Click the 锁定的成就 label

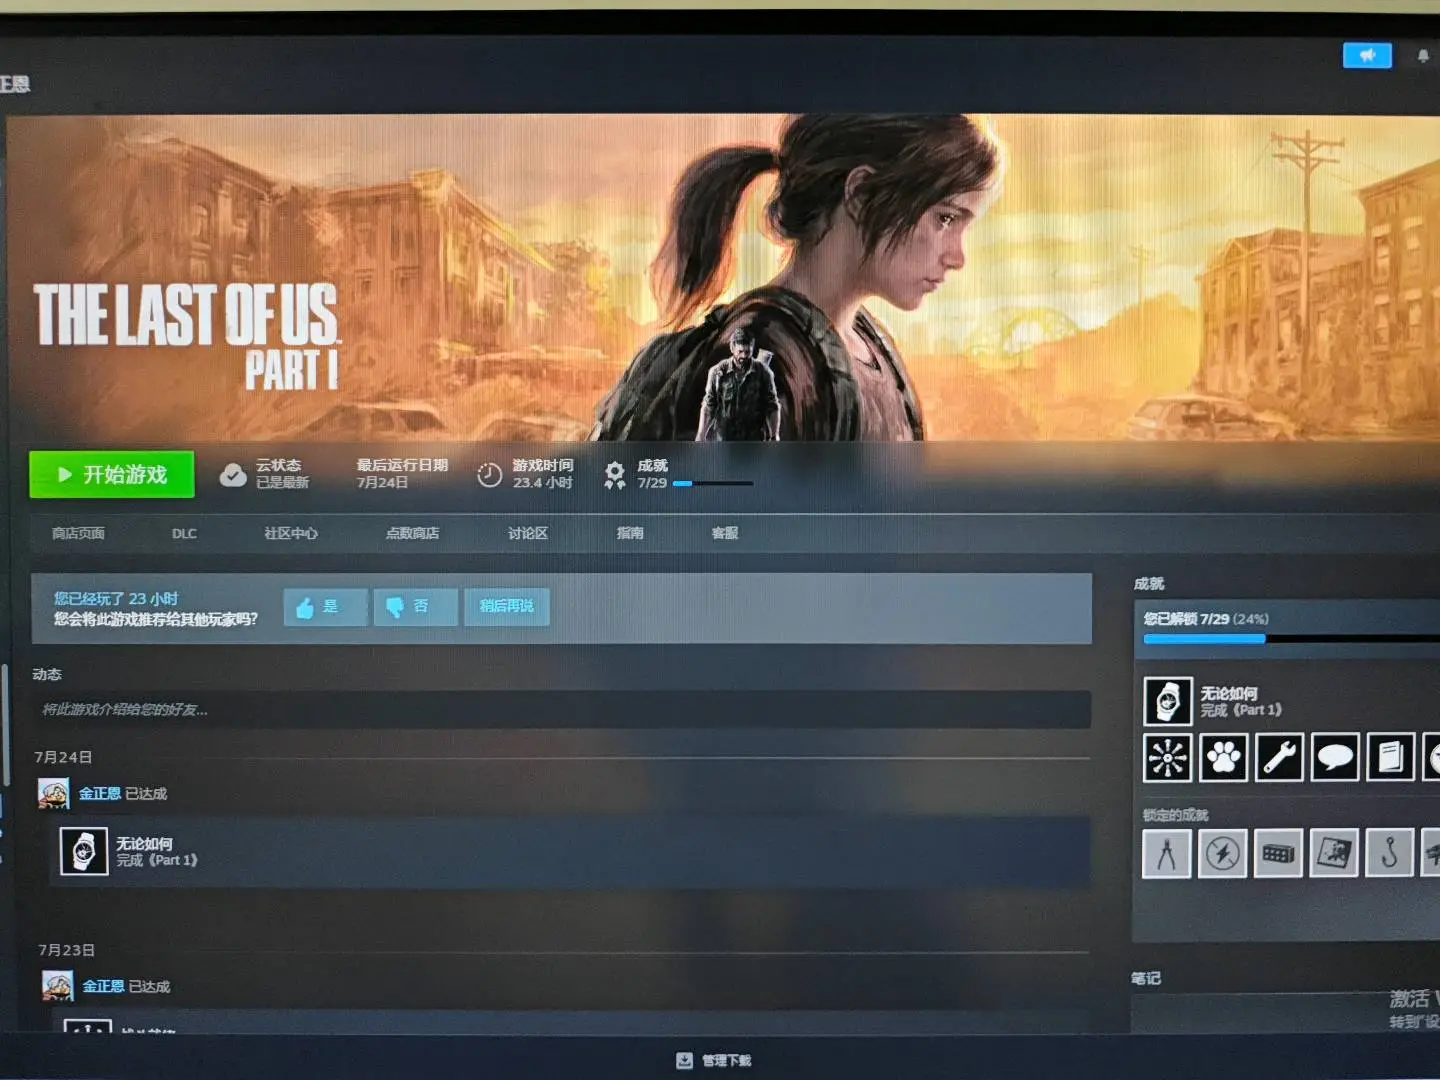(1175, 815)
